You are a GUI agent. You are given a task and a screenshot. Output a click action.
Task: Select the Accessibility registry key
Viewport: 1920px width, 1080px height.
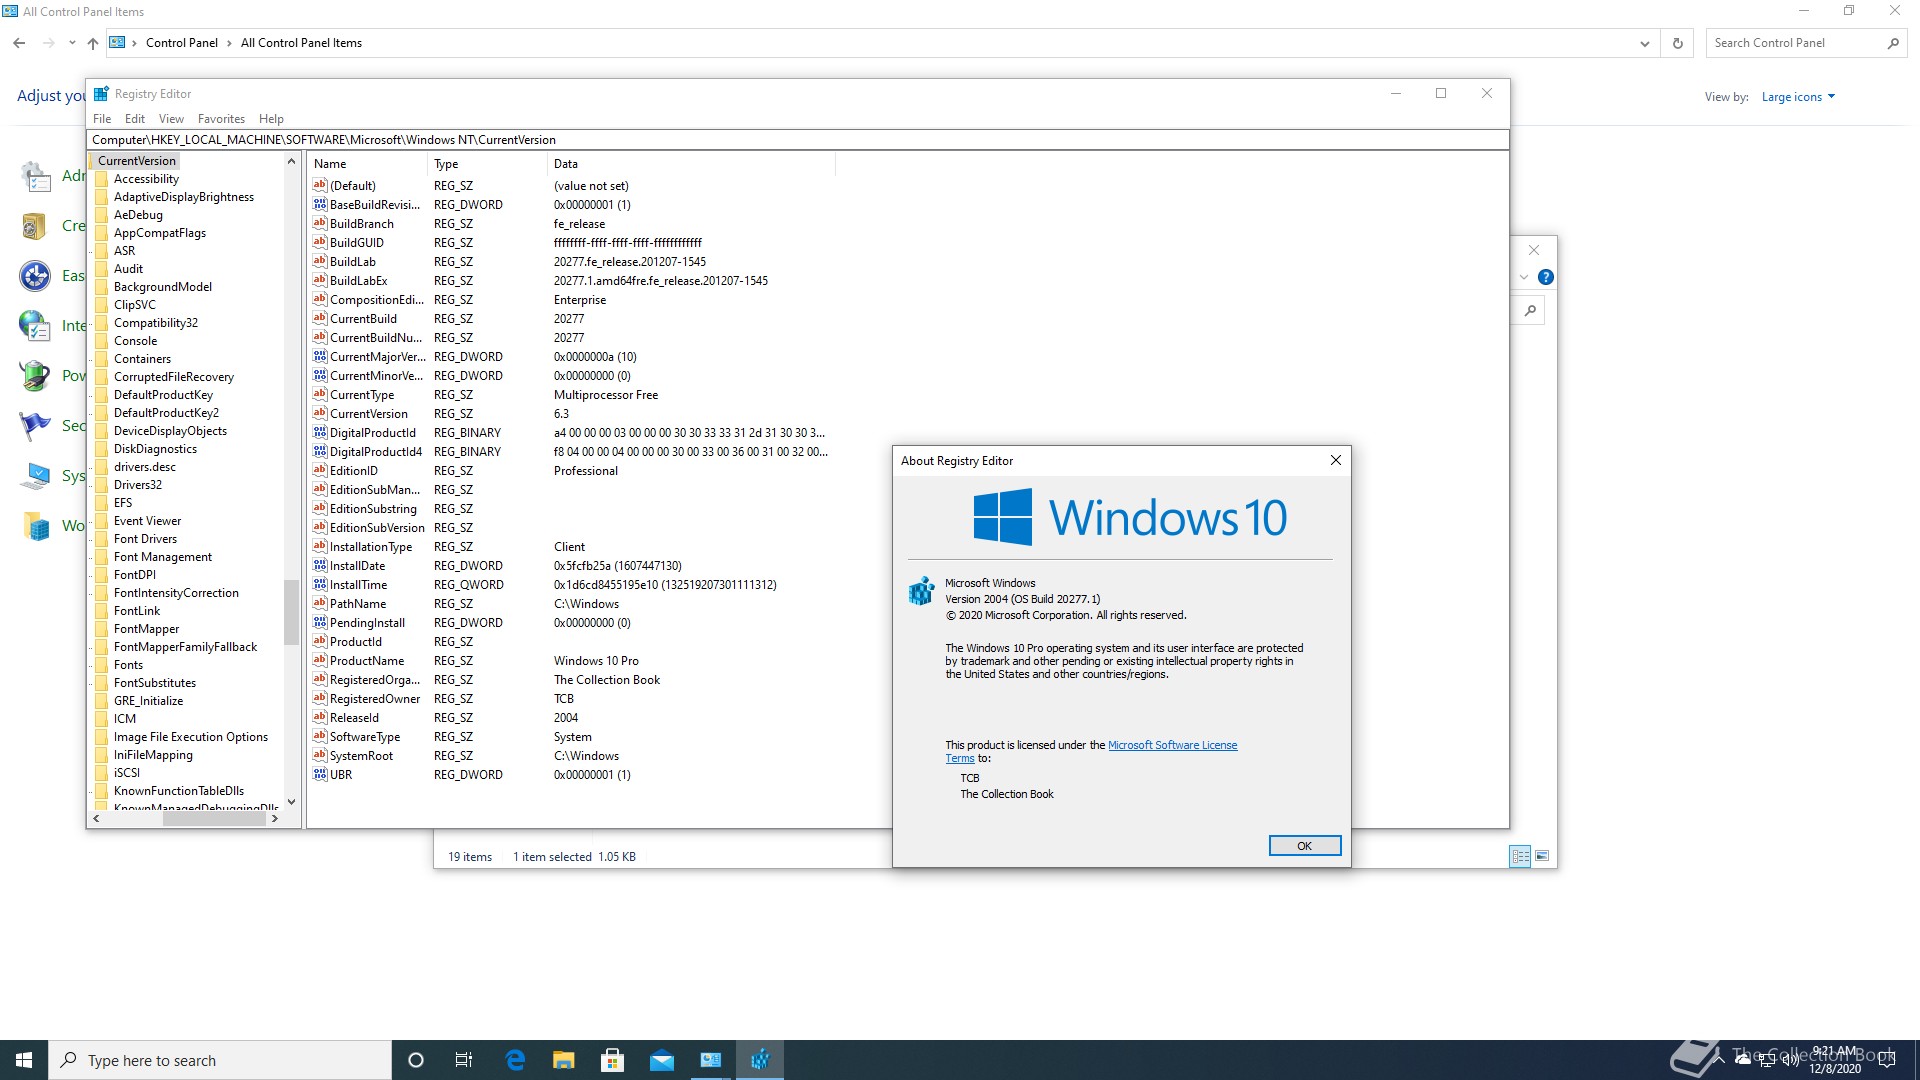(146, 179)
